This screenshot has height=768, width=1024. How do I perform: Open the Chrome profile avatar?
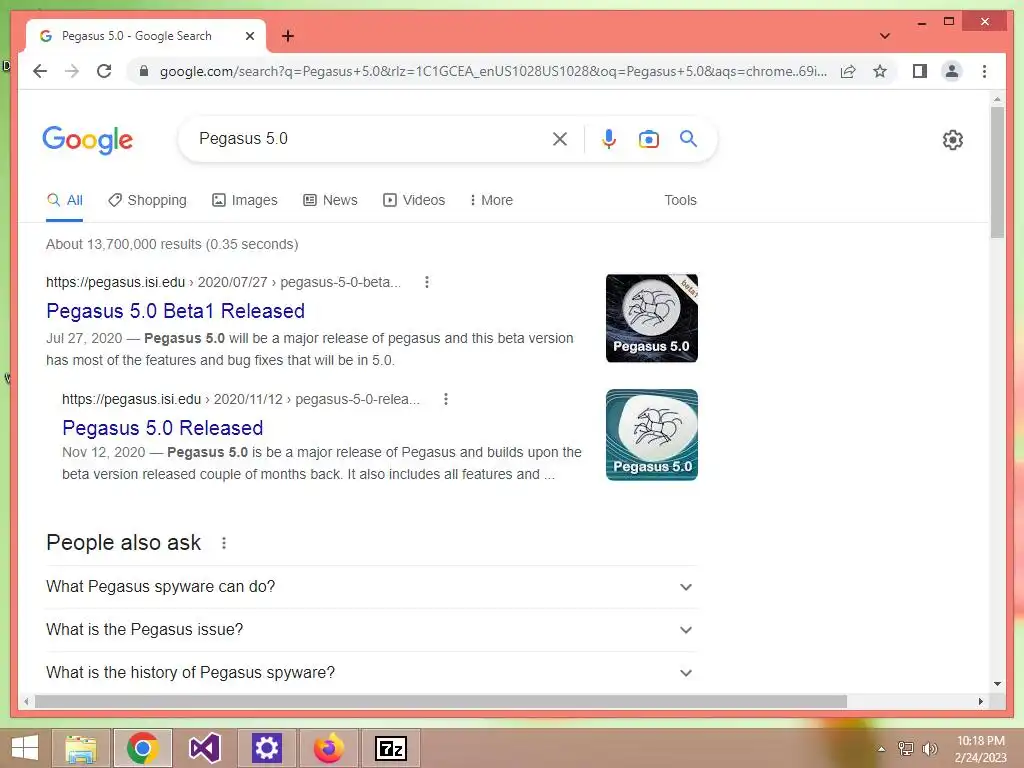click(952, 71)
